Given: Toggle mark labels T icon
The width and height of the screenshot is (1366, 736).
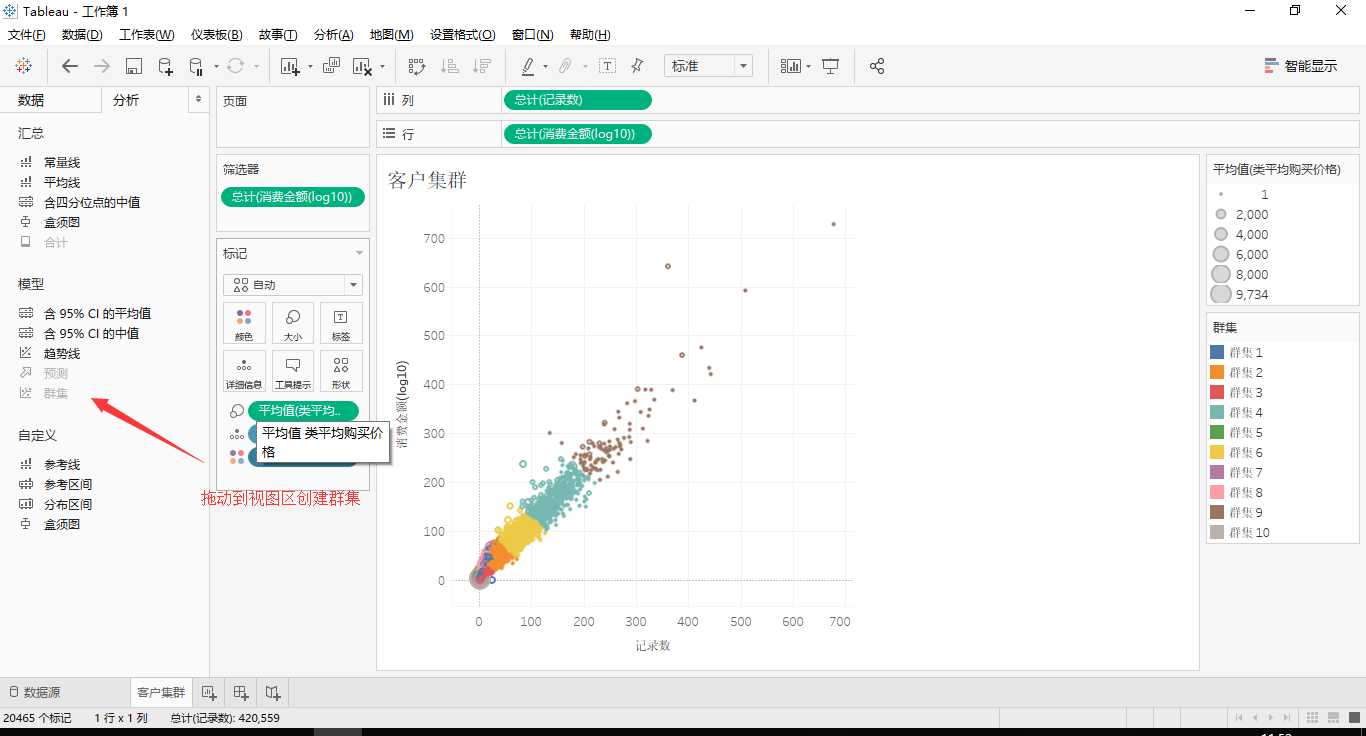Looking at the screenshot, I should click(607, 66).
